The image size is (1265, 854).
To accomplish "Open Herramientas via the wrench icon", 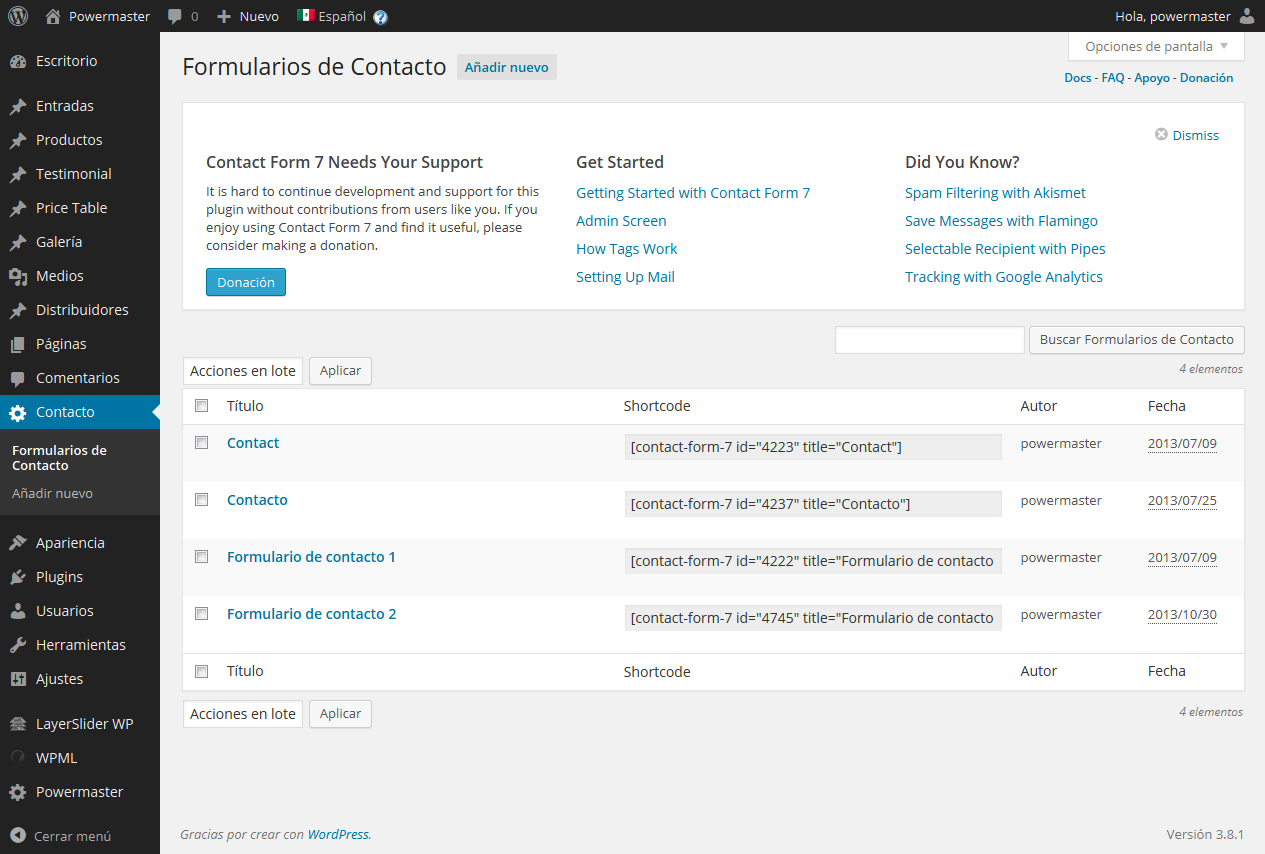I will pos(18,645).
